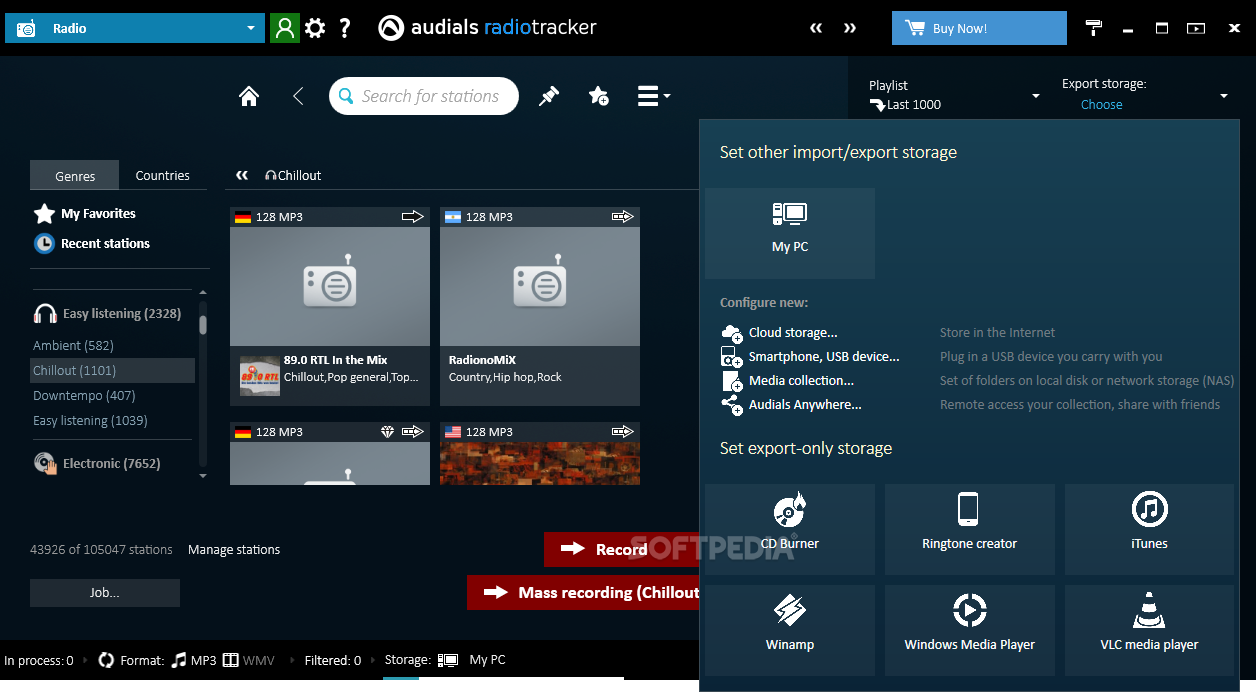Open help with the question mark icon

(345, 28)
